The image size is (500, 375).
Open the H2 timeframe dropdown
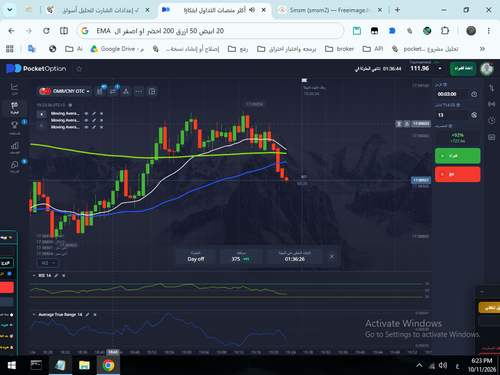click(x=48, y=263)
